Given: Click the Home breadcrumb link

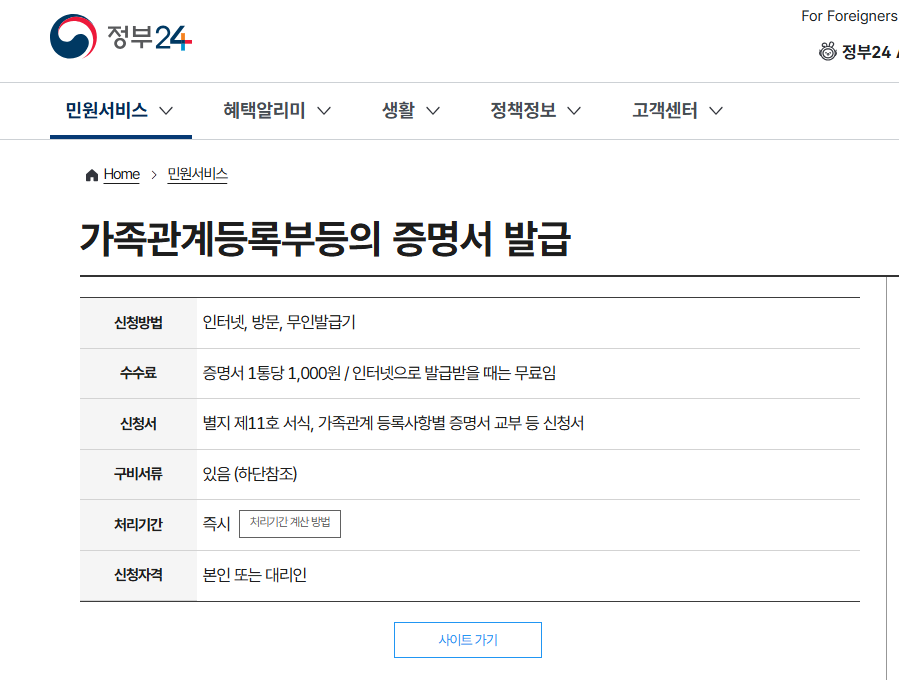Looking at the screenshot, I should tap(122, 173).
